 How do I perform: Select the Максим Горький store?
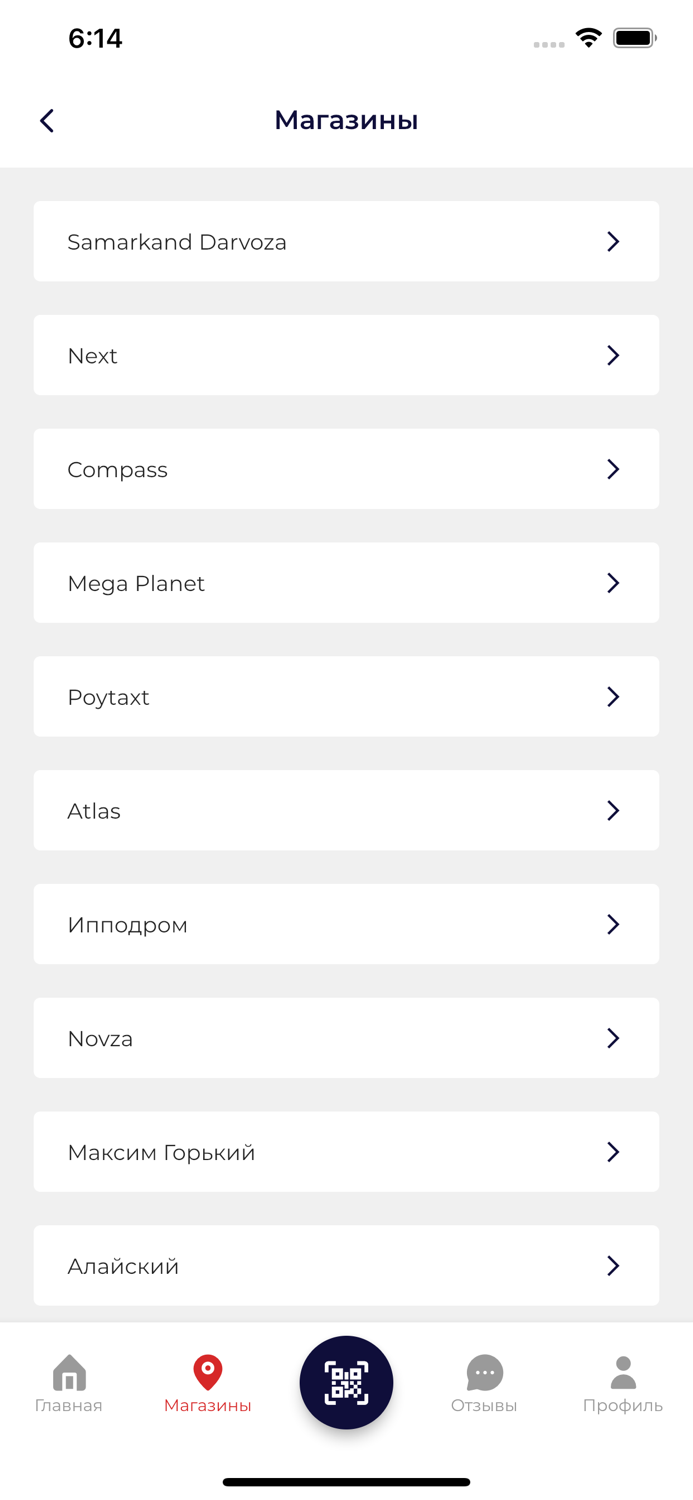tap(346, 1152)
